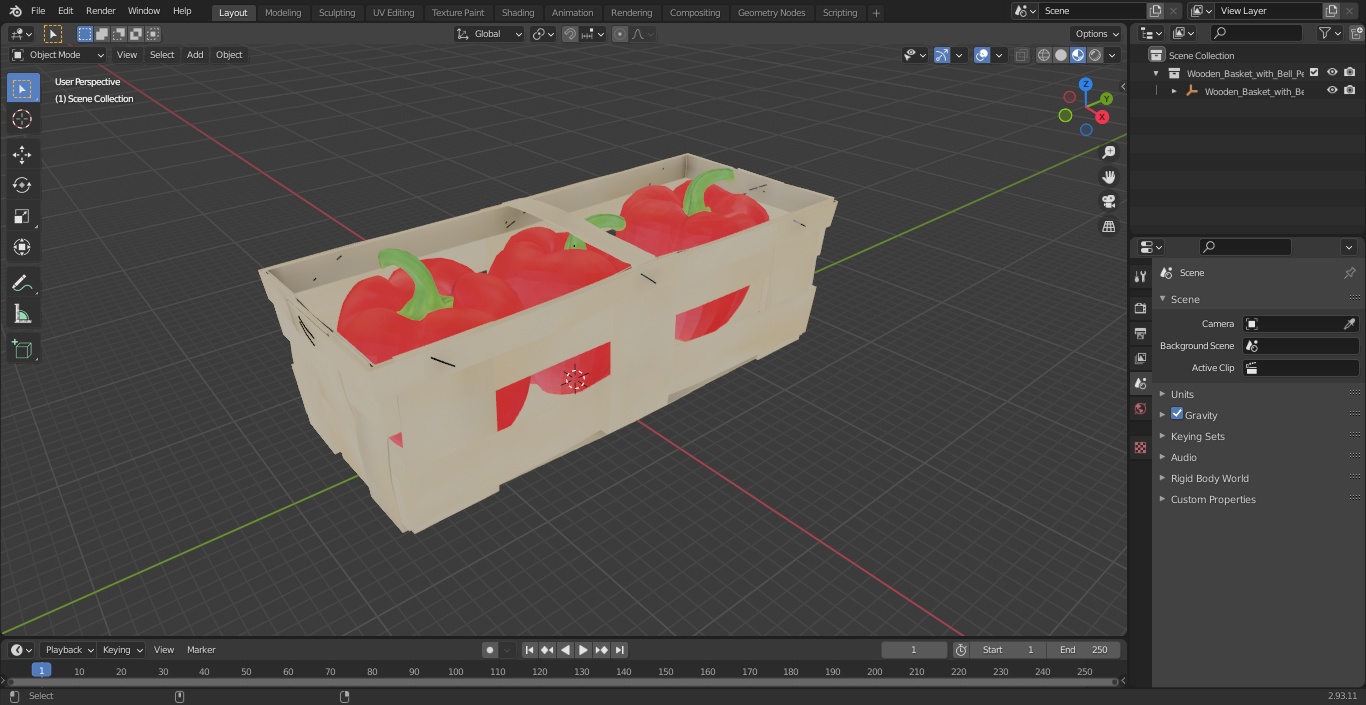The height and width of the screenshot is (705, 1366).
Task: Toggle the camera view icon
Action: [1108, 202]
